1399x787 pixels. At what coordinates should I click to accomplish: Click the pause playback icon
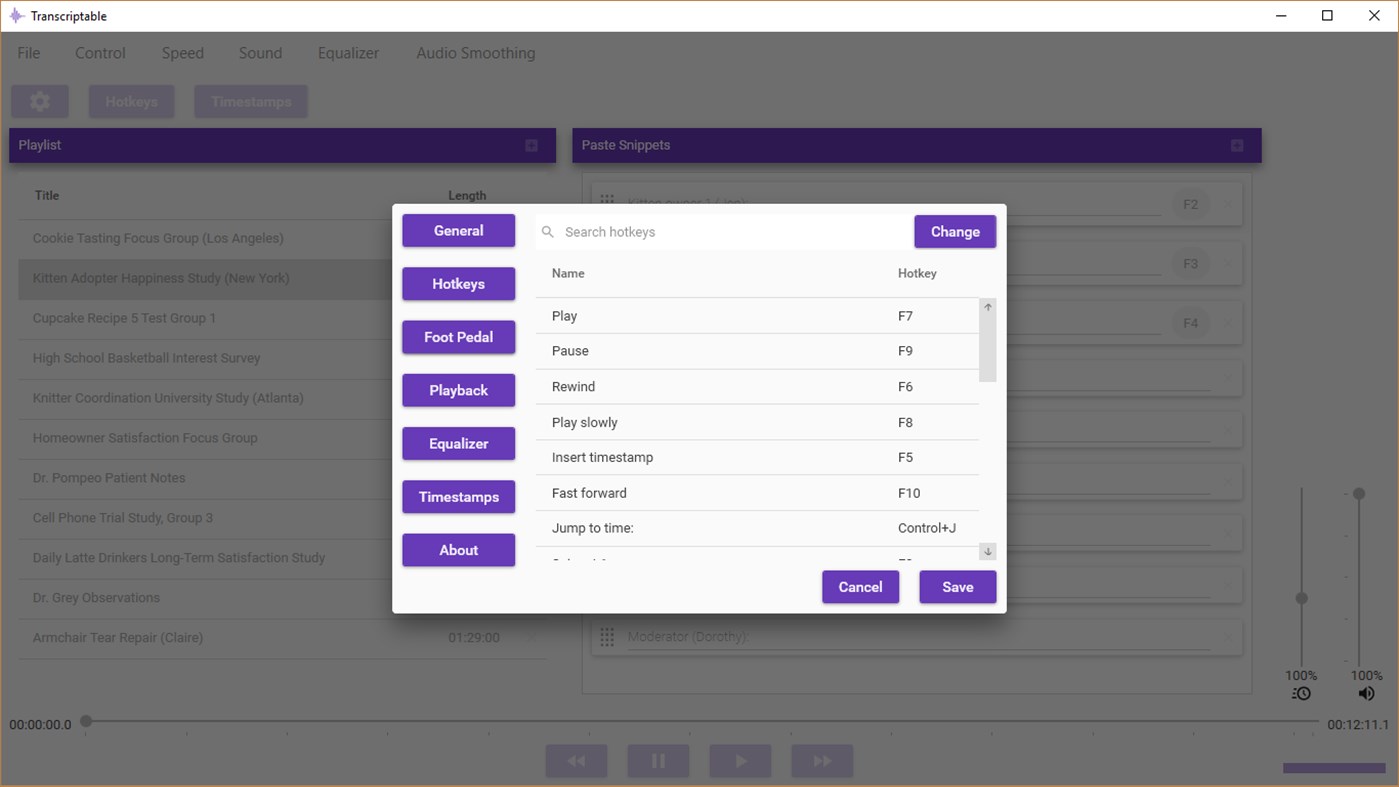coord(658,760)
